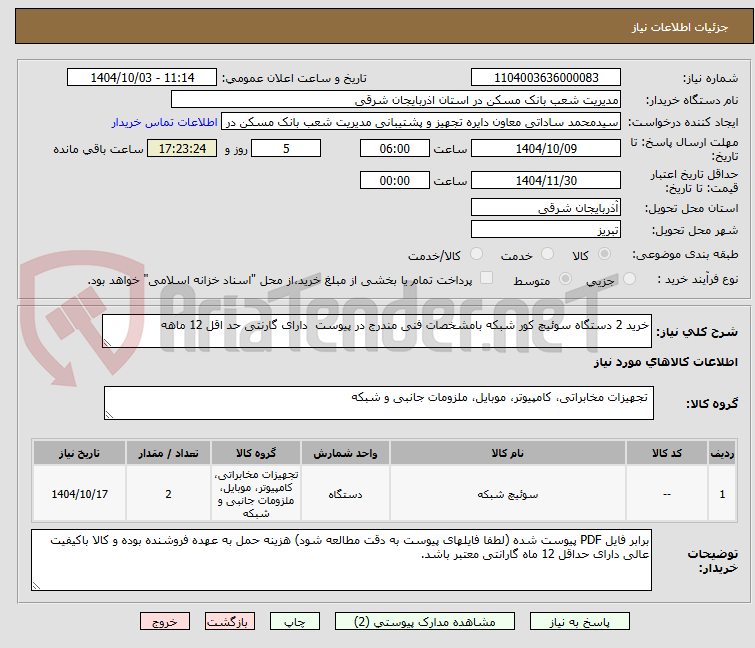
Task: Click the ردیف column header
Action: point(722,453)
